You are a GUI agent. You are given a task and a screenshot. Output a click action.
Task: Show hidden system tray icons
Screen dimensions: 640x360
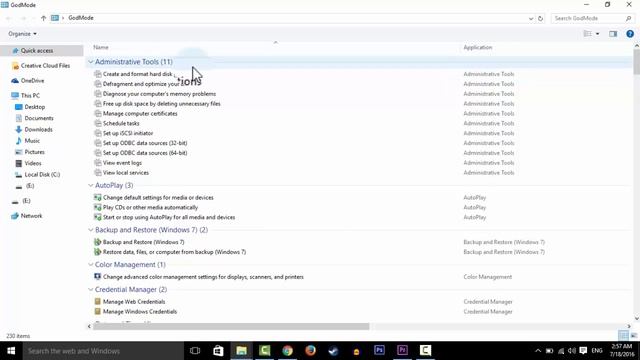538,351
